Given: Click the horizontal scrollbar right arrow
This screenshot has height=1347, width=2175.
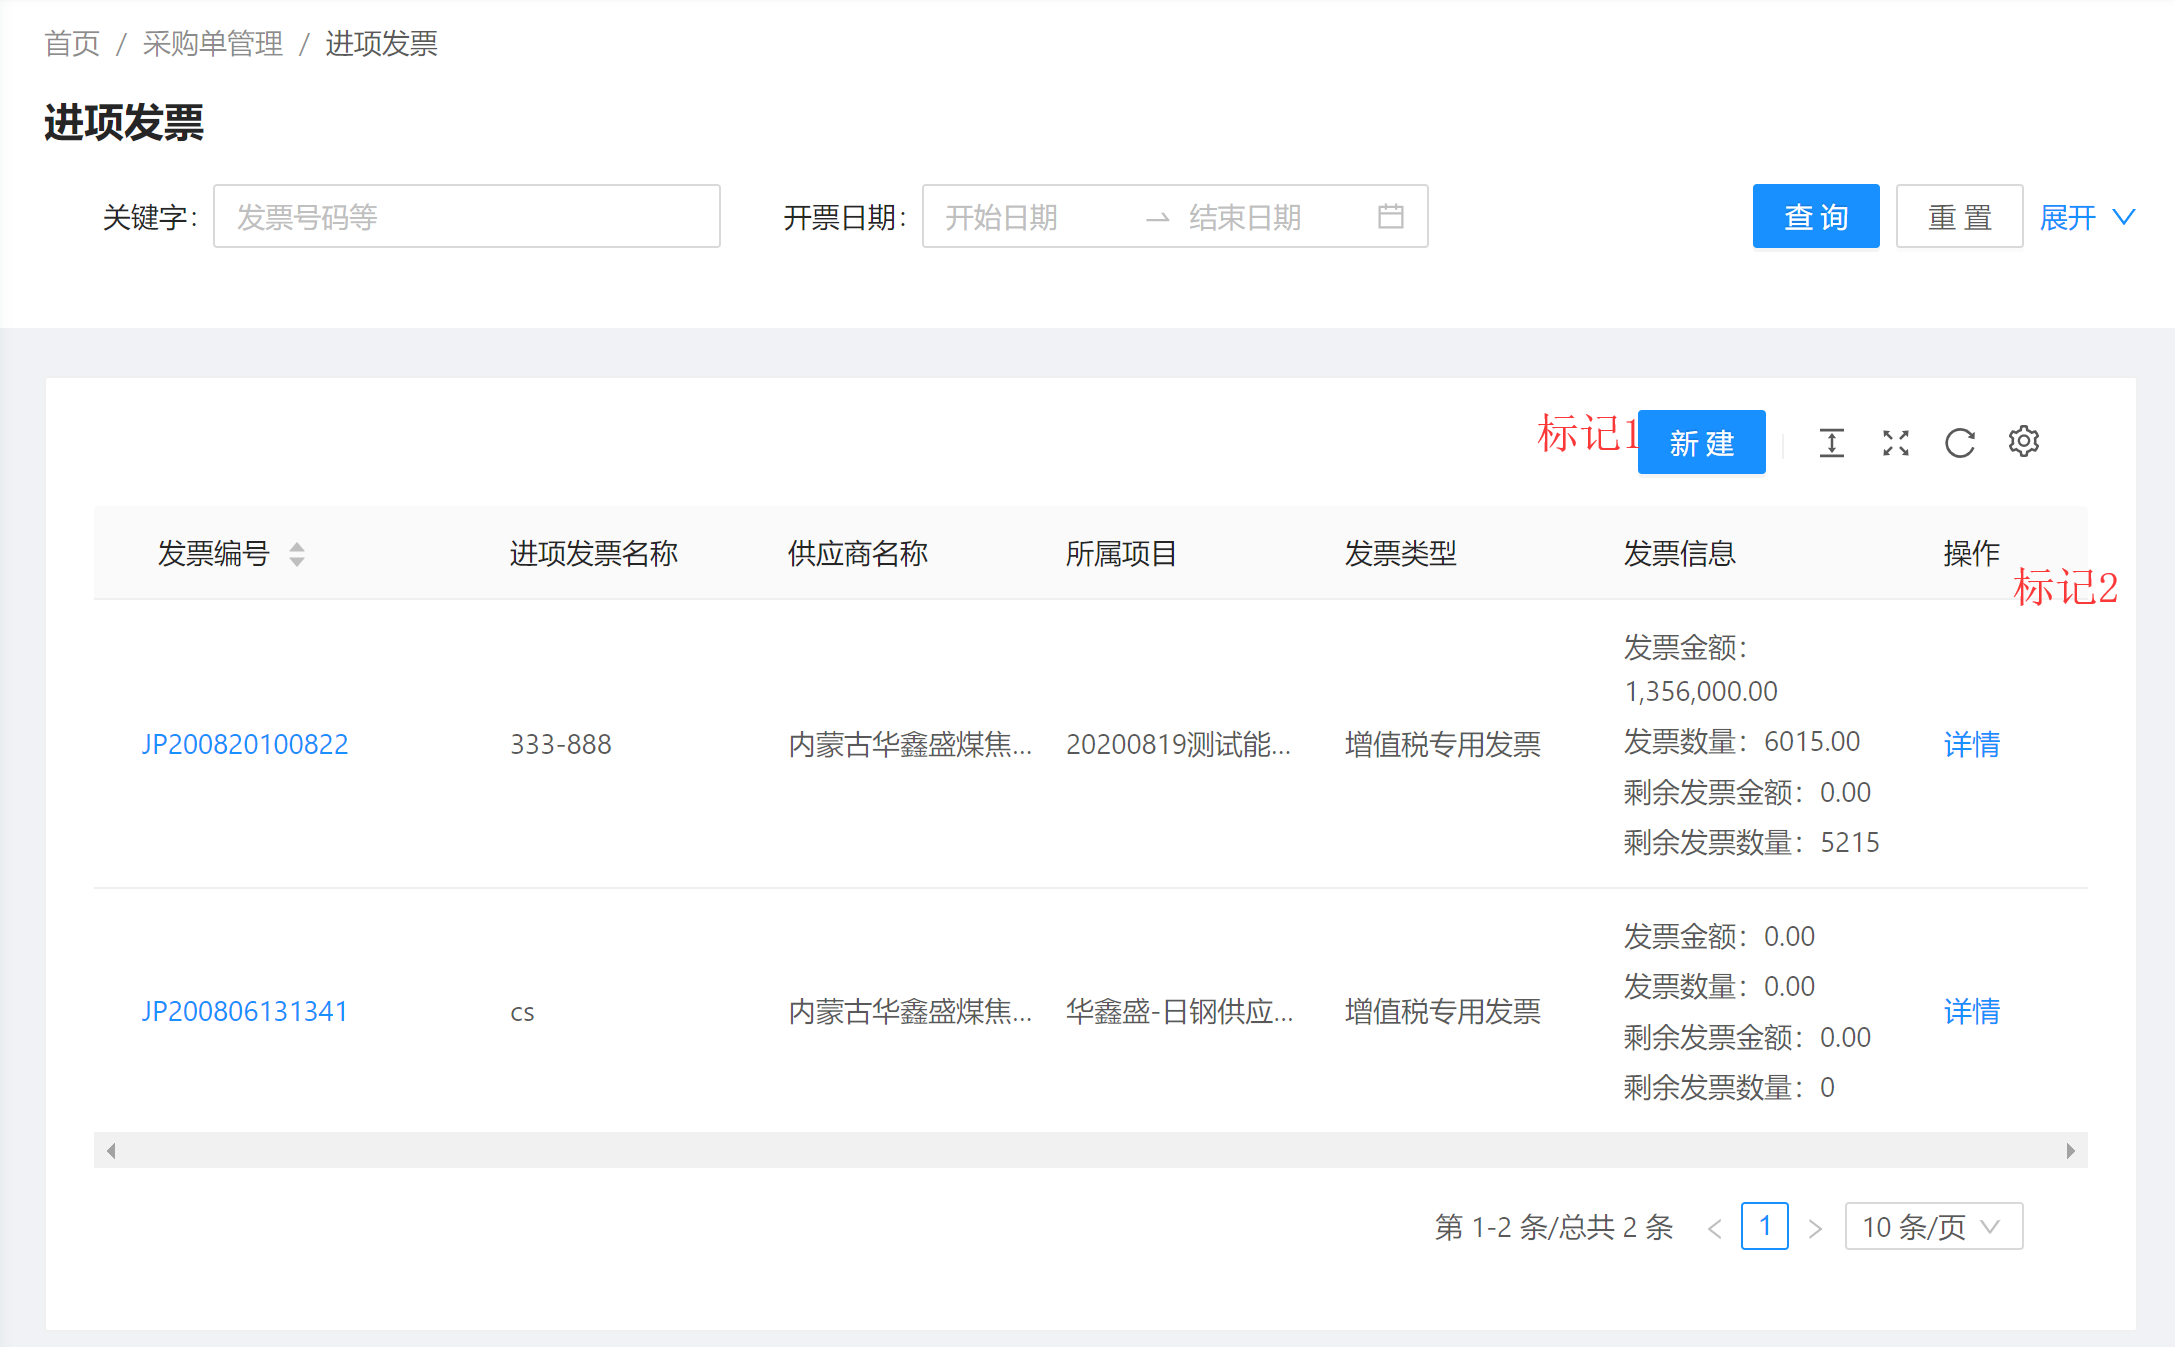Looking at the screenshot, I should pos(2070,1151).
